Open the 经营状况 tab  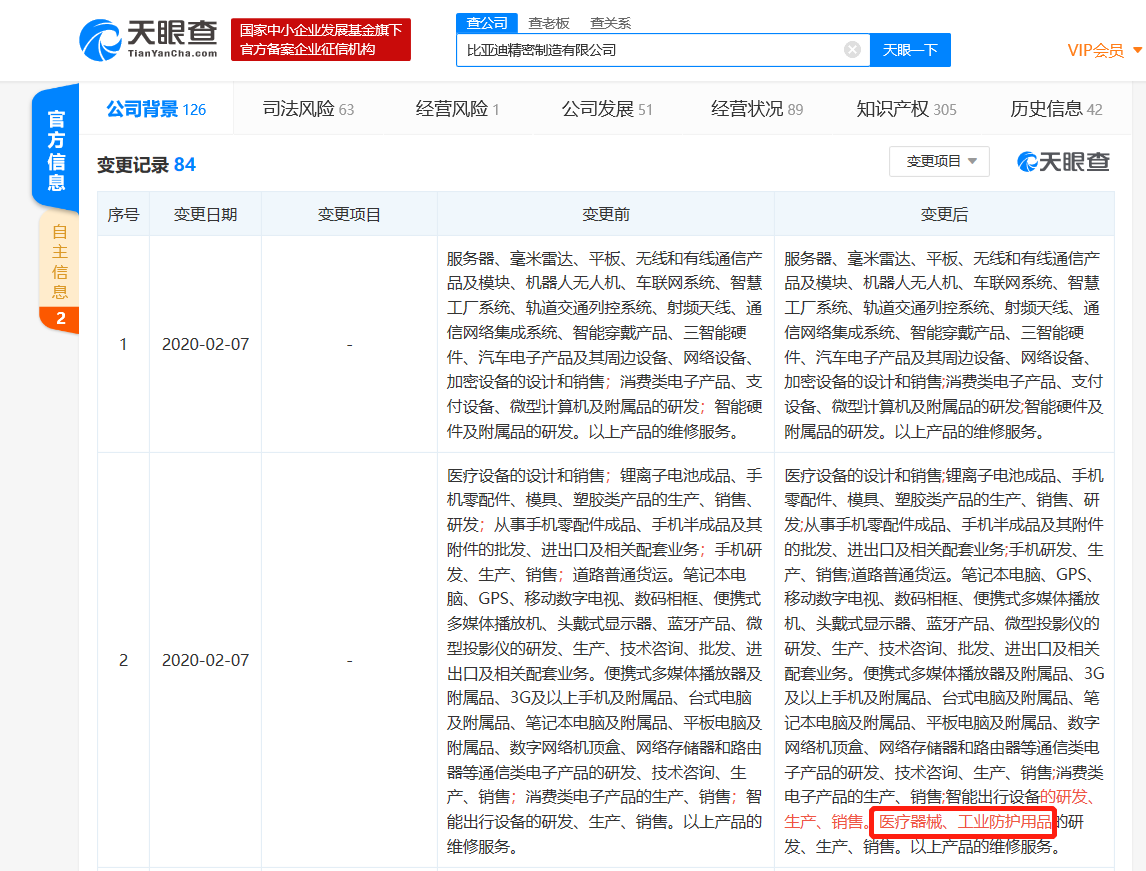pyautogui.click(x=756, y=109)
